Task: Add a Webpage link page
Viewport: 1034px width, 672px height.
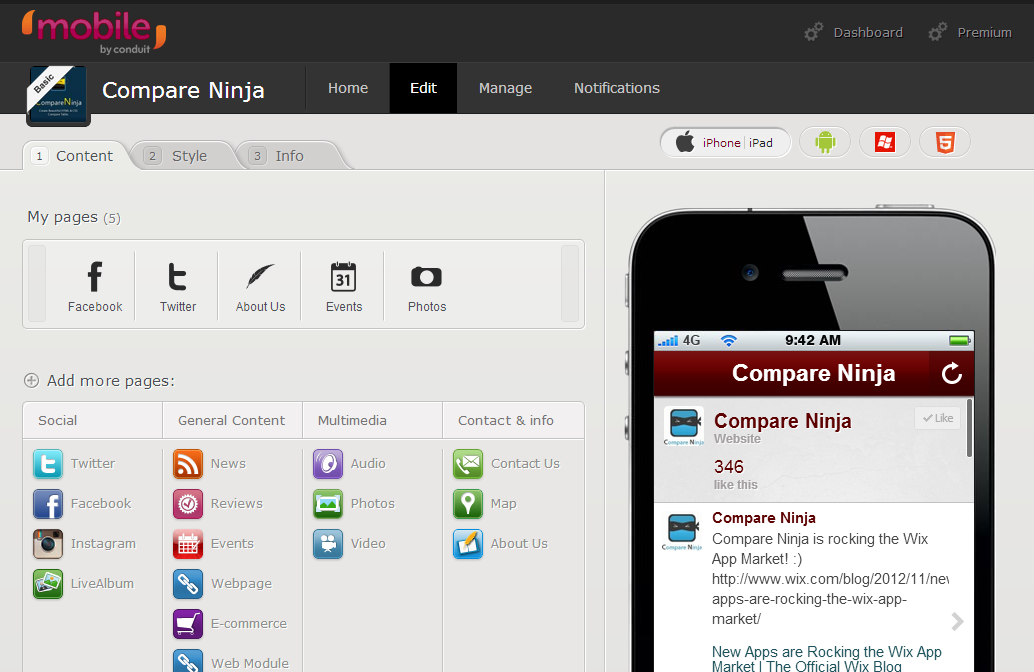Action: tap(222, 584)
